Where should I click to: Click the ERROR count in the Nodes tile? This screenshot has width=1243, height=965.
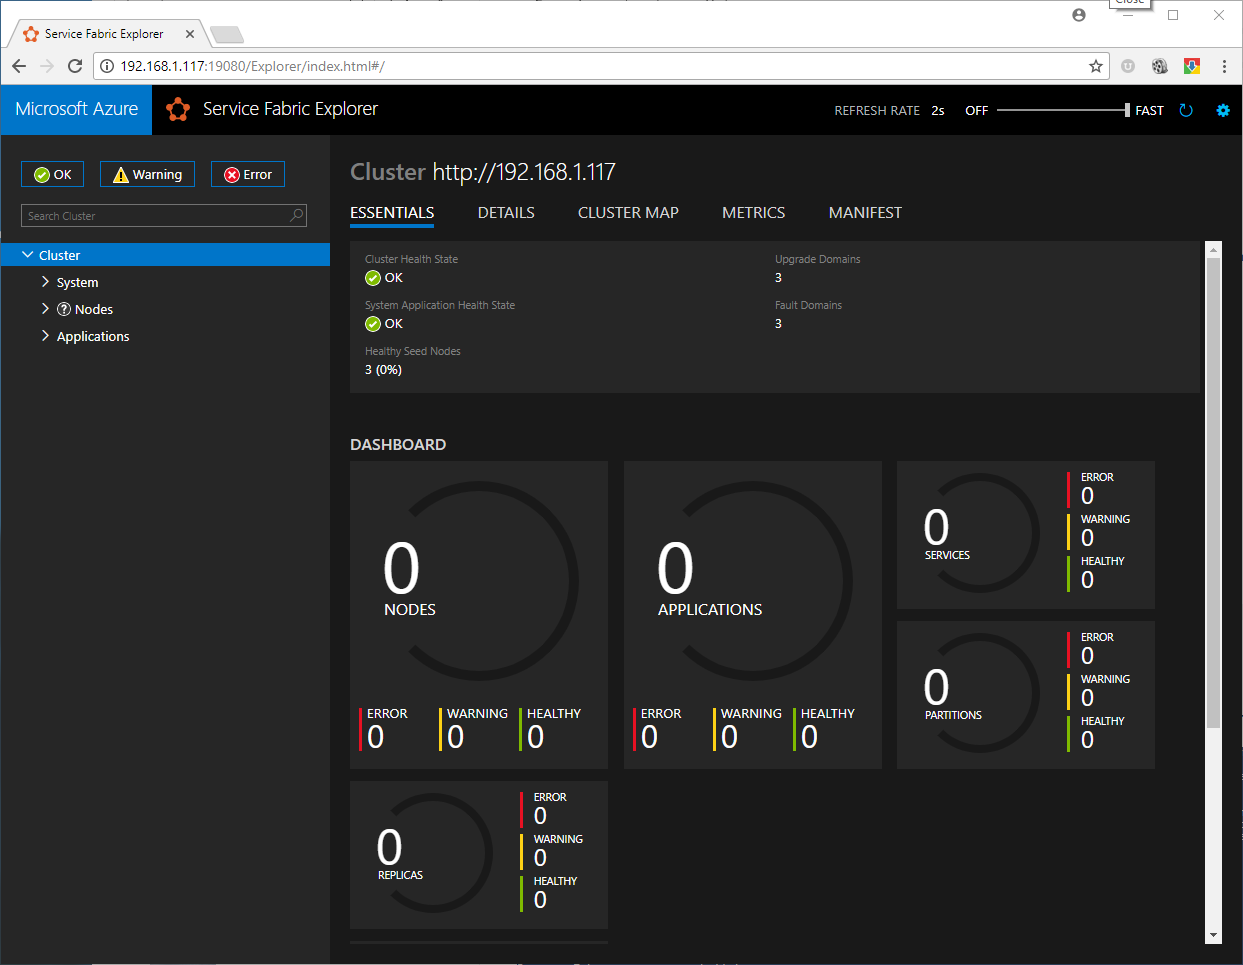tap(376, 737)
